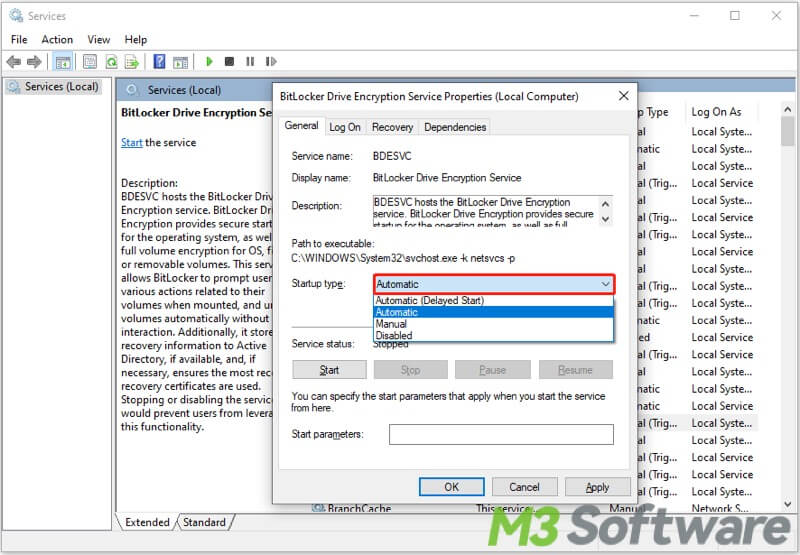Switch to the Extended view tab
The height and width of the screenshot is (555, 800).
click(147, 522)
